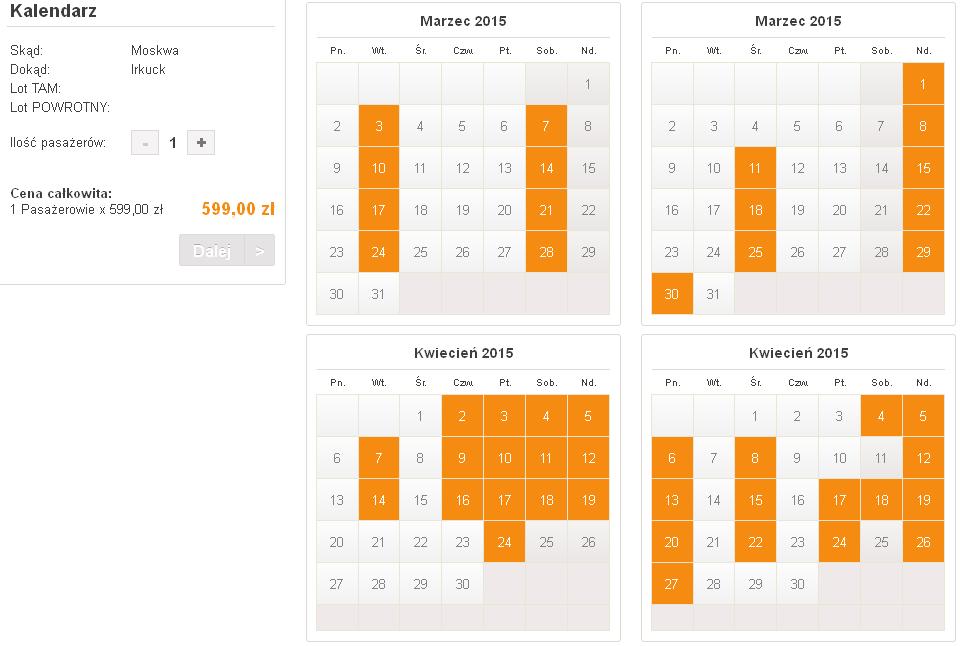Select March 3 in outbound calendar
Screen dimensions: 960x646
coord(378,126)
